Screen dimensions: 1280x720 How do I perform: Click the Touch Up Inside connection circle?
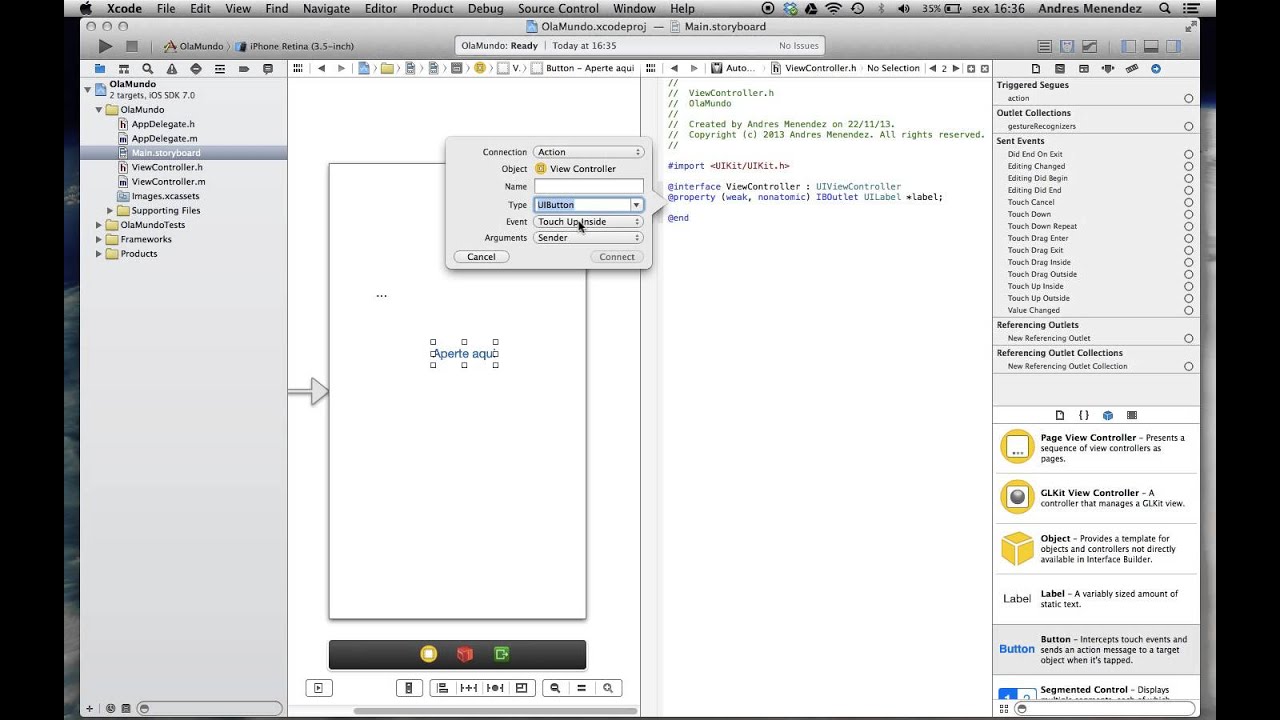click(x=1188, y=286)
